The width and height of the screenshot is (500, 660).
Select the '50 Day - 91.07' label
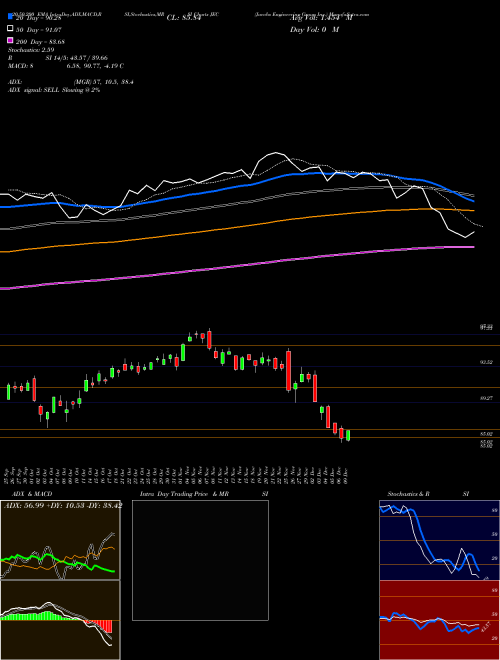click(x=39, y=30)
